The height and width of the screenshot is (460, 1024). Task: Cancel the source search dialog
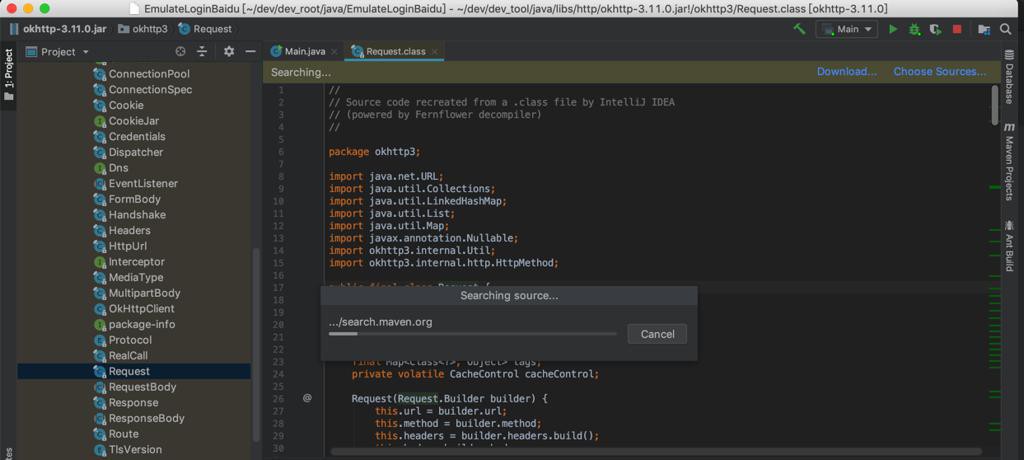657,334
